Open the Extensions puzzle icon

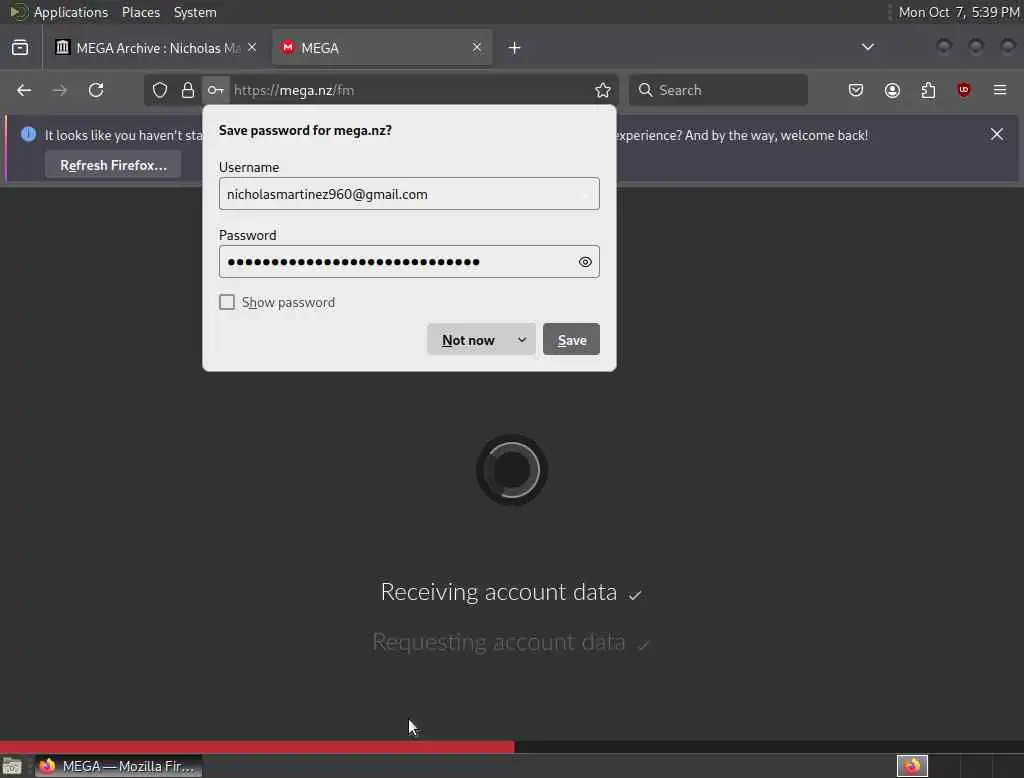(x=928, y=90)
